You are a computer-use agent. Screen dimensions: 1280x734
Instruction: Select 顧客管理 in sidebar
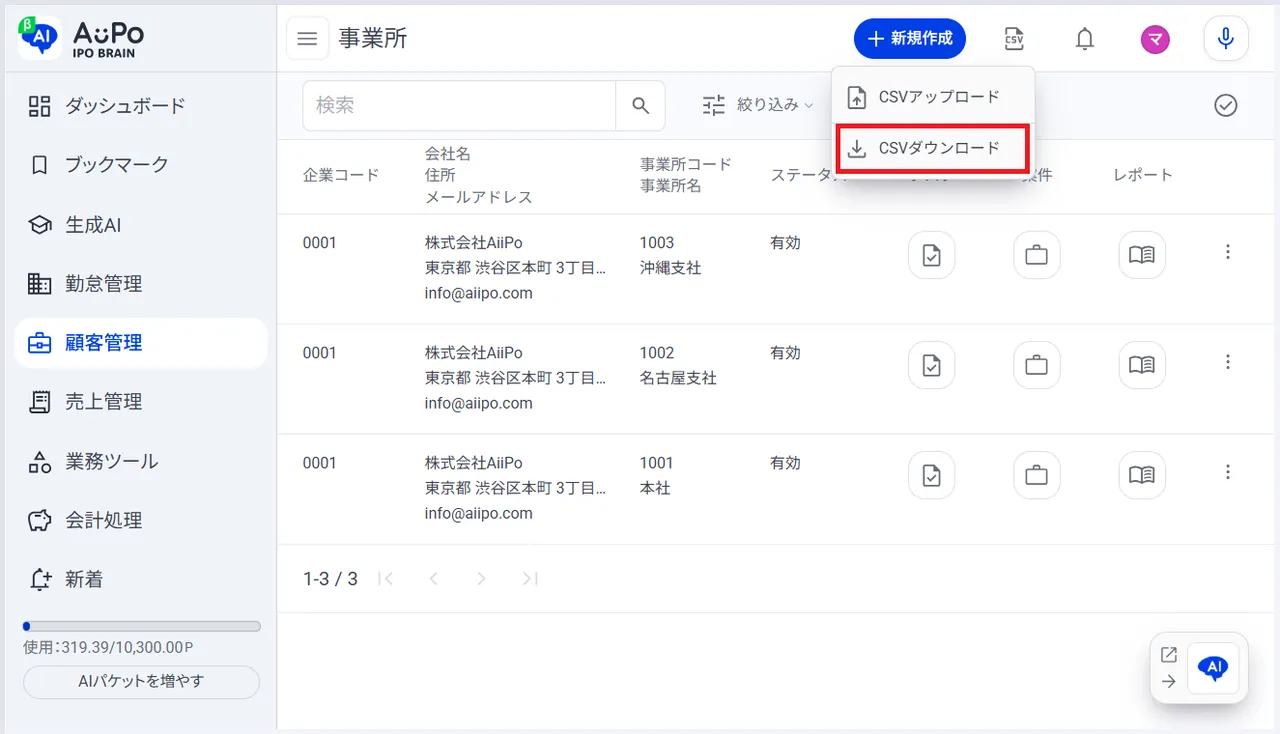[141, 343]
